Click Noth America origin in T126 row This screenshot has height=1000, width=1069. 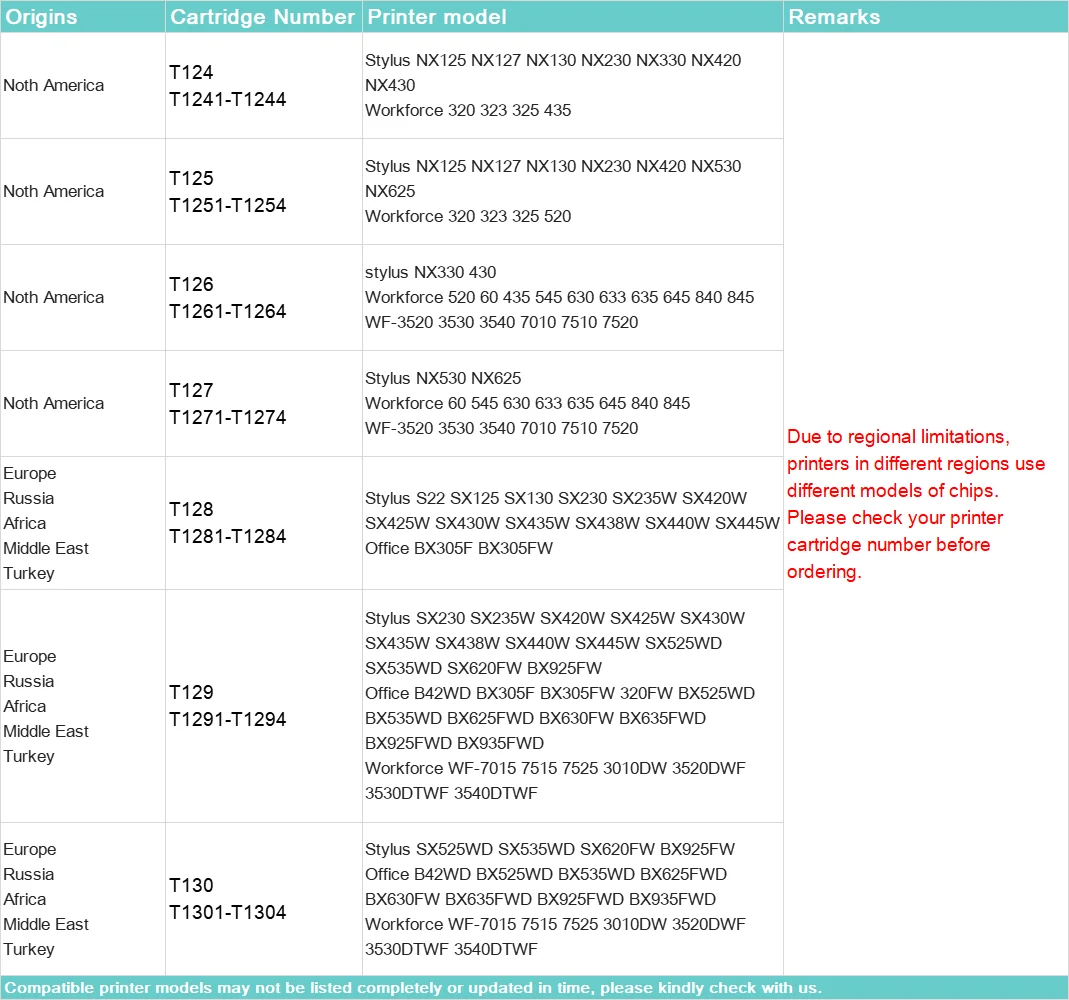click(x=54, y=298)
